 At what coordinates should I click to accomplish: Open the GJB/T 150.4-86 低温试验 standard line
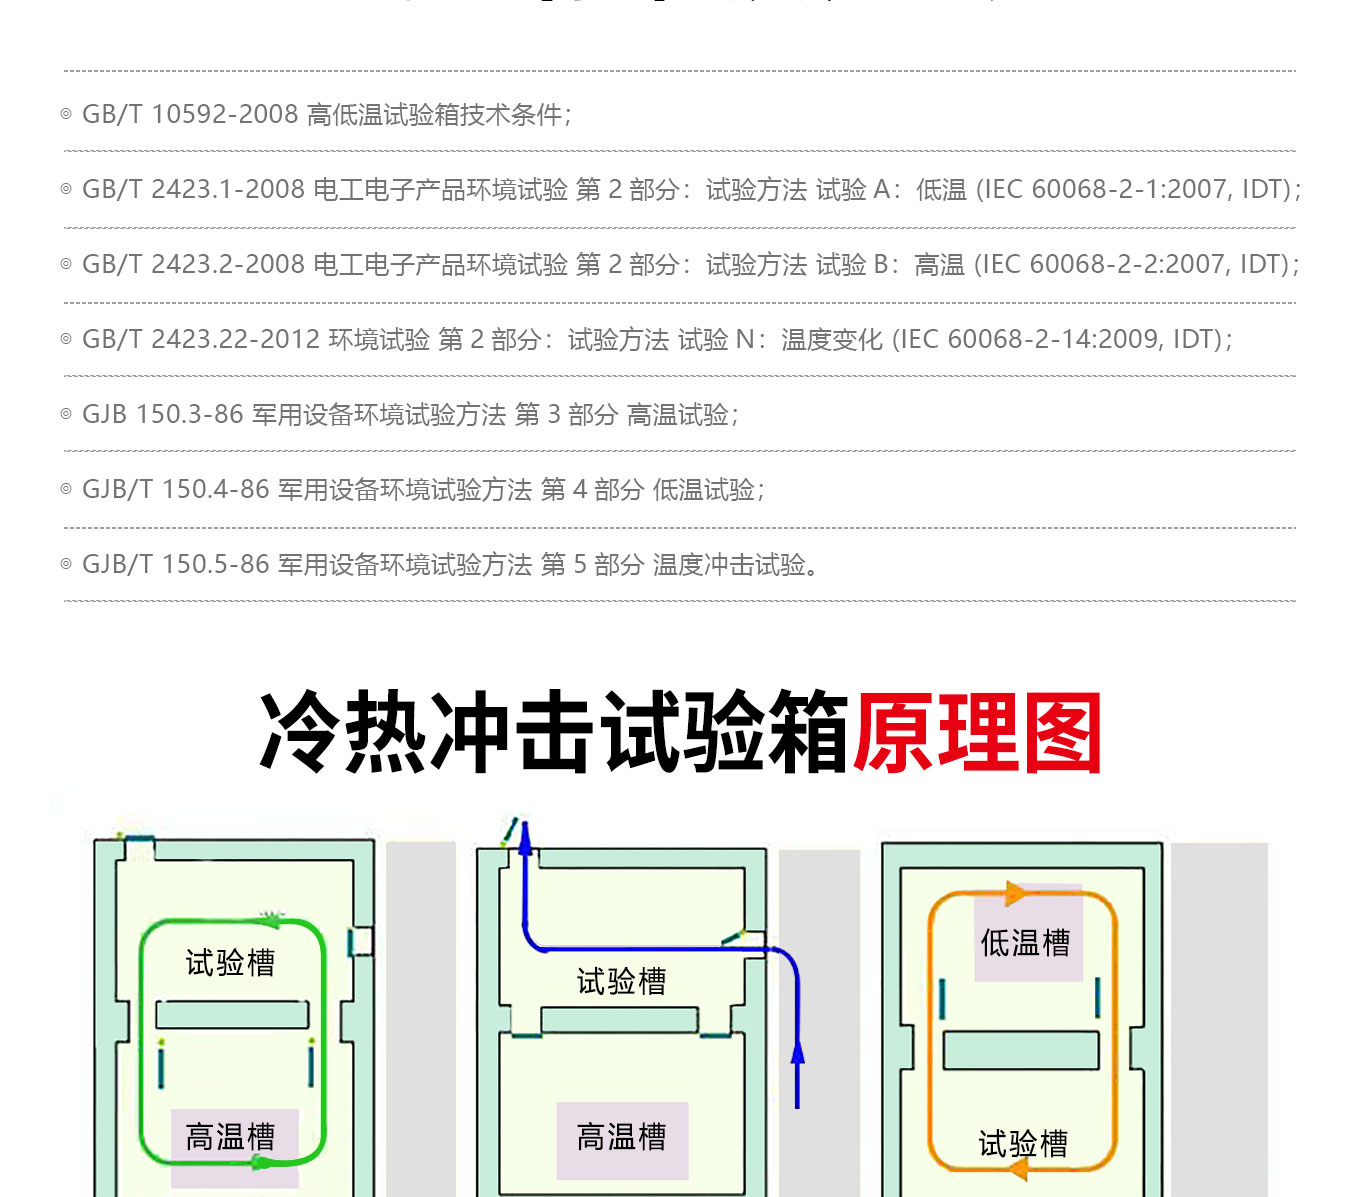tap(423, 490)
